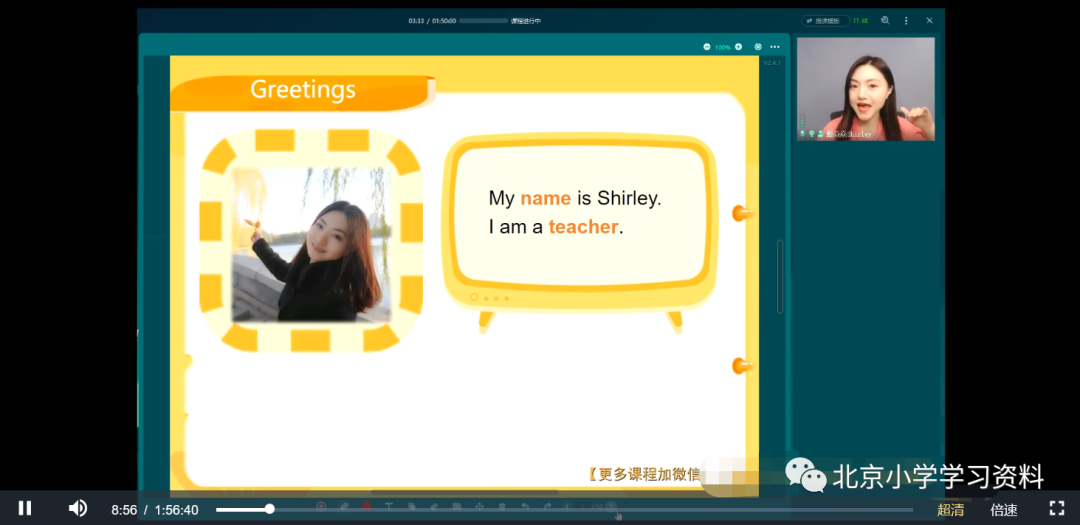Click the fit-to-screen icon beside zoom
The image size is (1080, 525).
click(x=758, y=47)
